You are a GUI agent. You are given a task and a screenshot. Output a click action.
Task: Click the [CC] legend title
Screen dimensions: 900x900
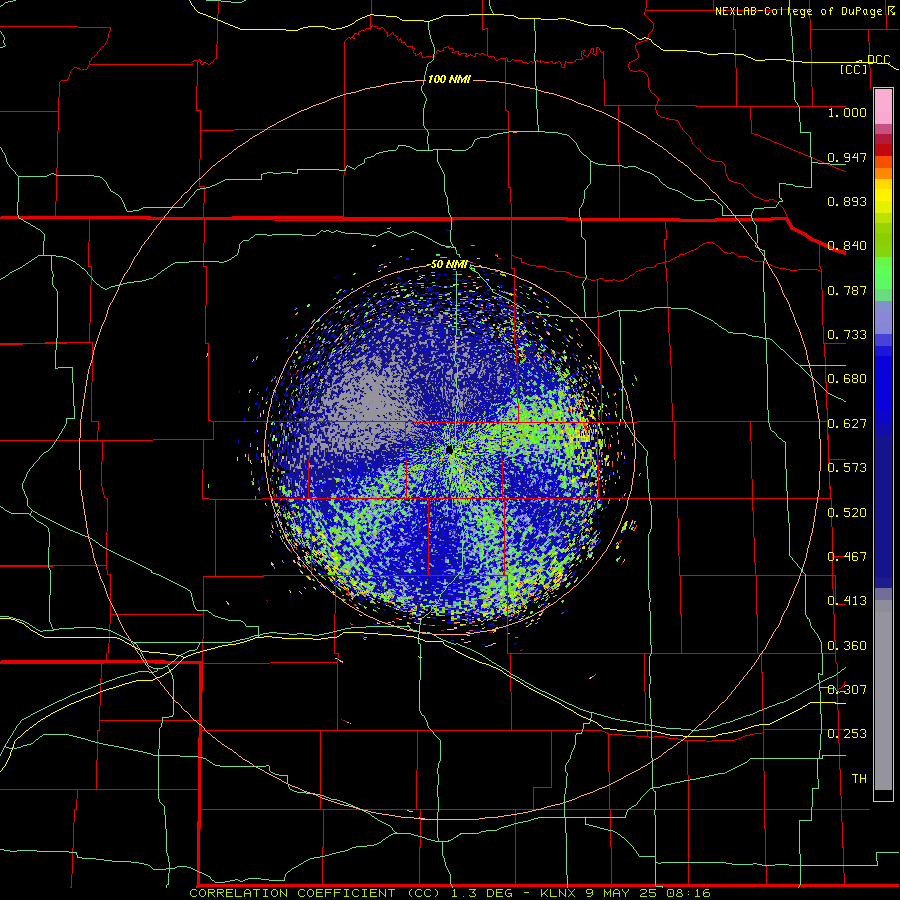pyautogui.click(x=854, y=69)
